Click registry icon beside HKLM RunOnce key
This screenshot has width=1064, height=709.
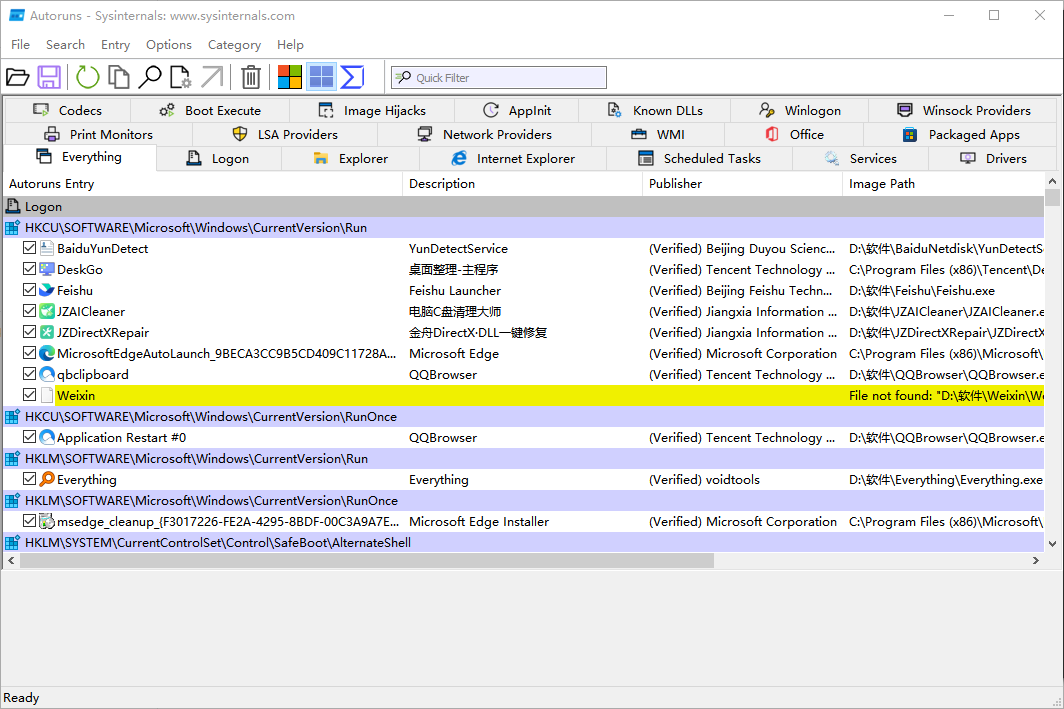12,501
